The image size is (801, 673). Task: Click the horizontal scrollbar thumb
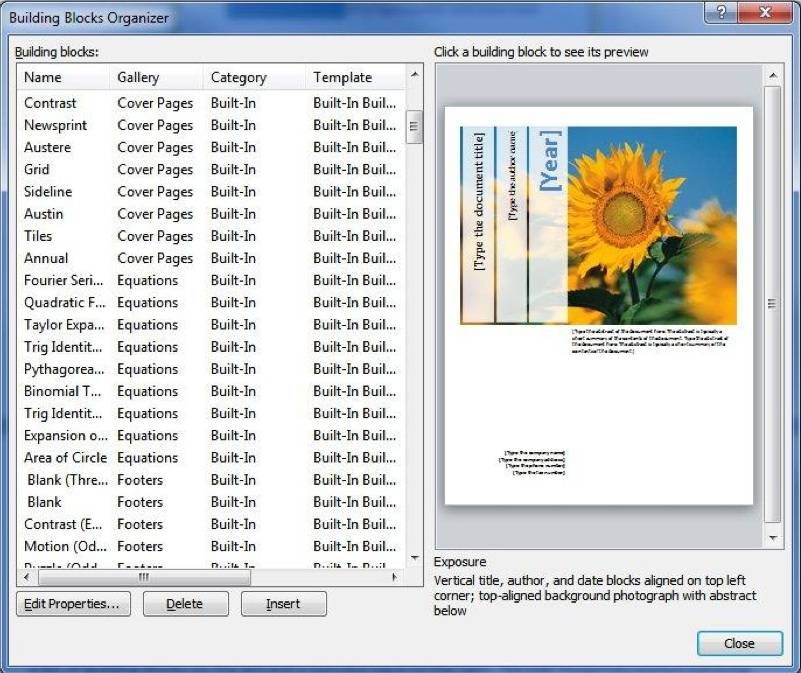pyautogui.click(x=144, y=577)
